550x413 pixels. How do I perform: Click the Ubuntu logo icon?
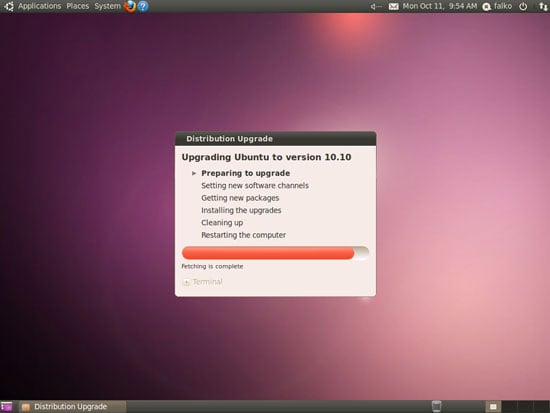[9, 6]
